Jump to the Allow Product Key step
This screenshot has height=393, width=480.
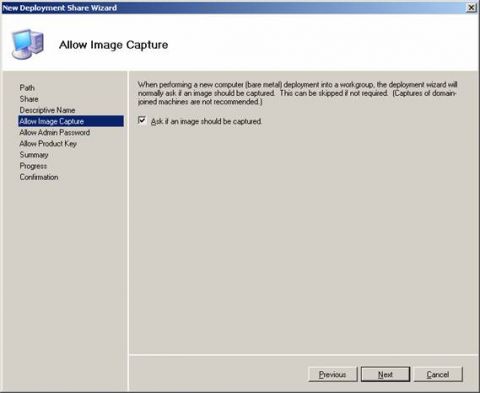48,144
